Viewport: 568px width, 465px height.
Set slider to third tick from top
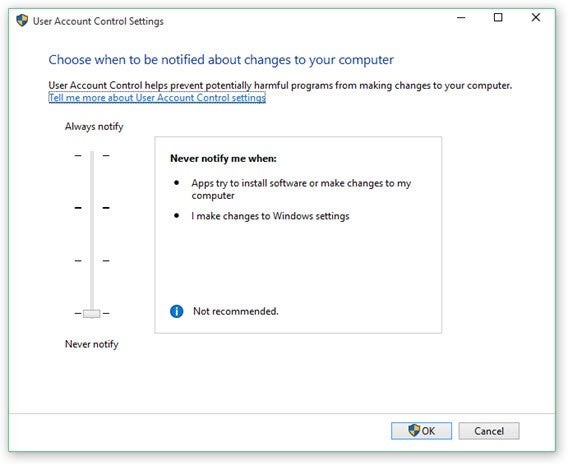pyautogui.click(x=92, y=261)
